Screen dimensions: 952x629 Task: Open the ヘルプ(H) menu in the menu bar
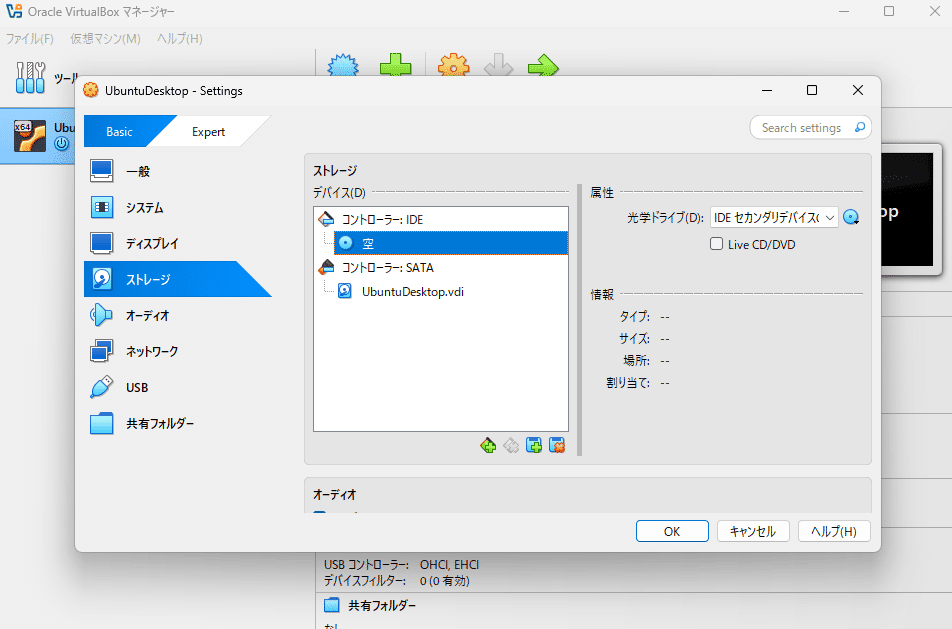(180, 39)
